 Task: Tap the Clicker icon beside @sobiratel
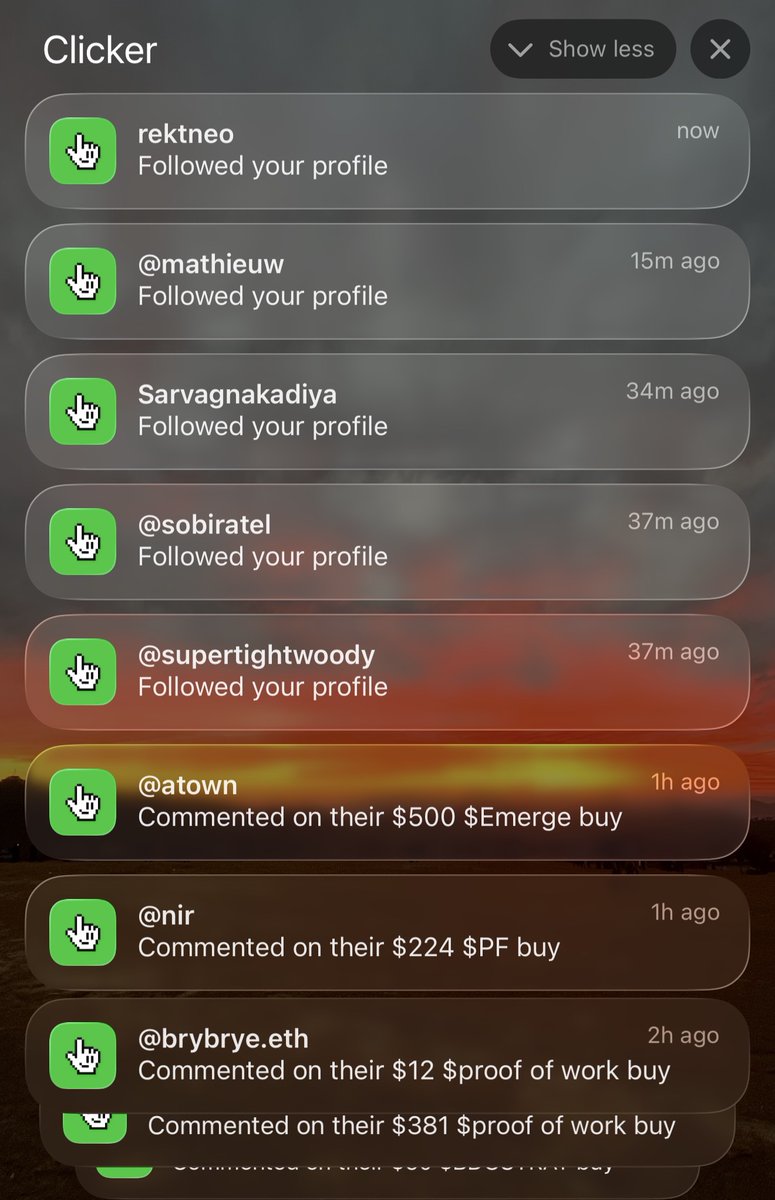(x=83, y=541)
